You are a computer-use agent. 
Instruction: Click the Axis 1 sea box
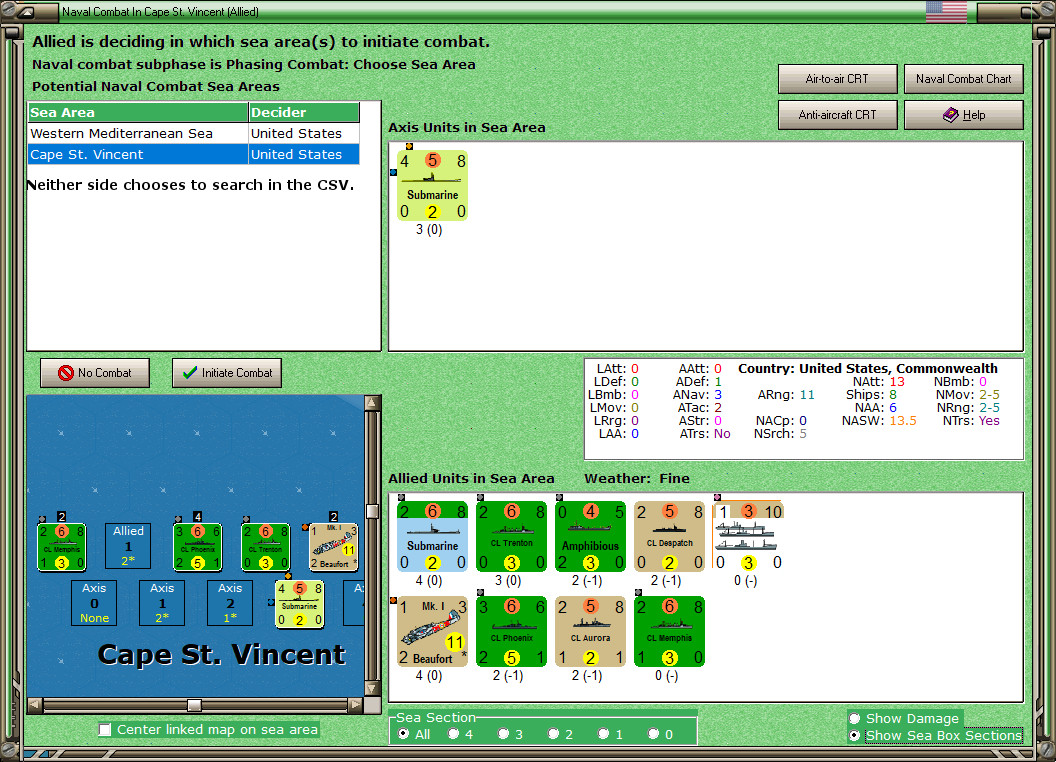point(162,603)
